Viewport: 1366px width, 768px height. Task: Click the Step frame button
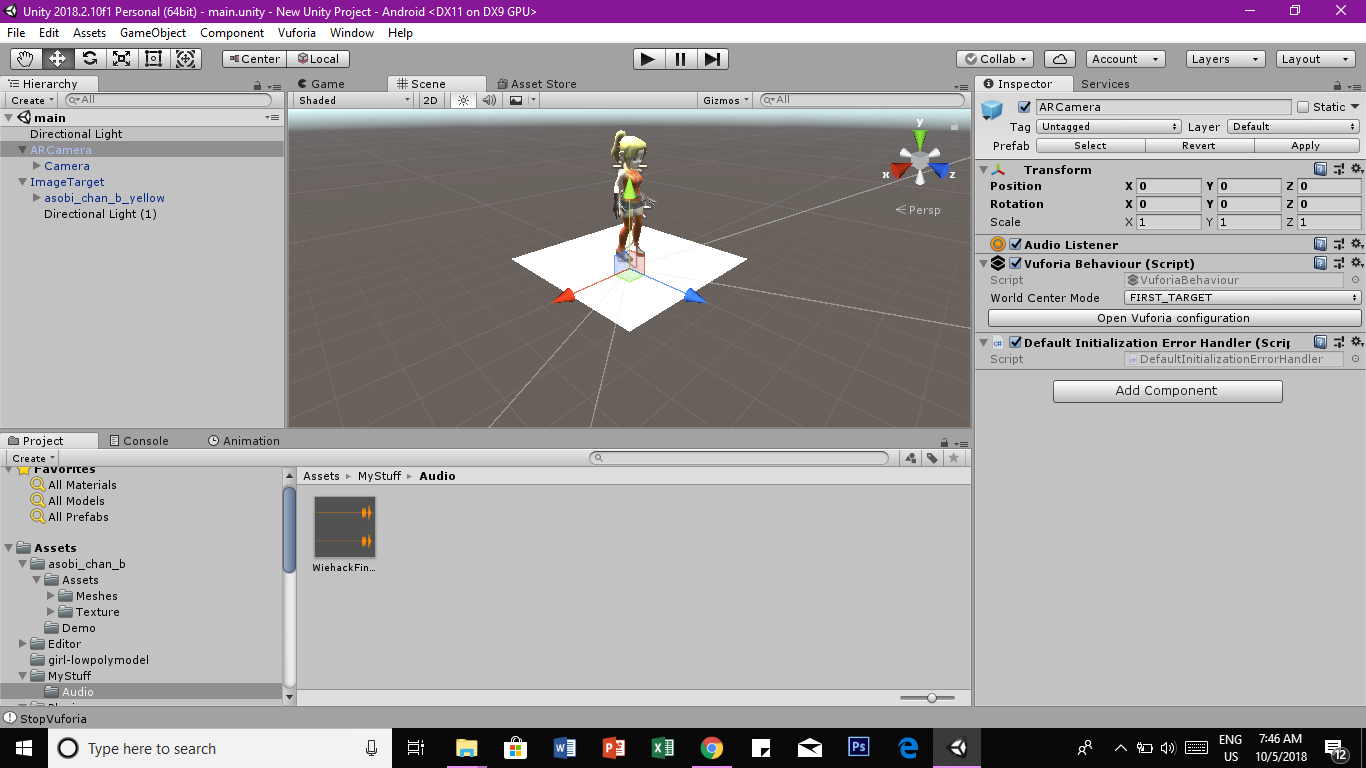(711, 59)
